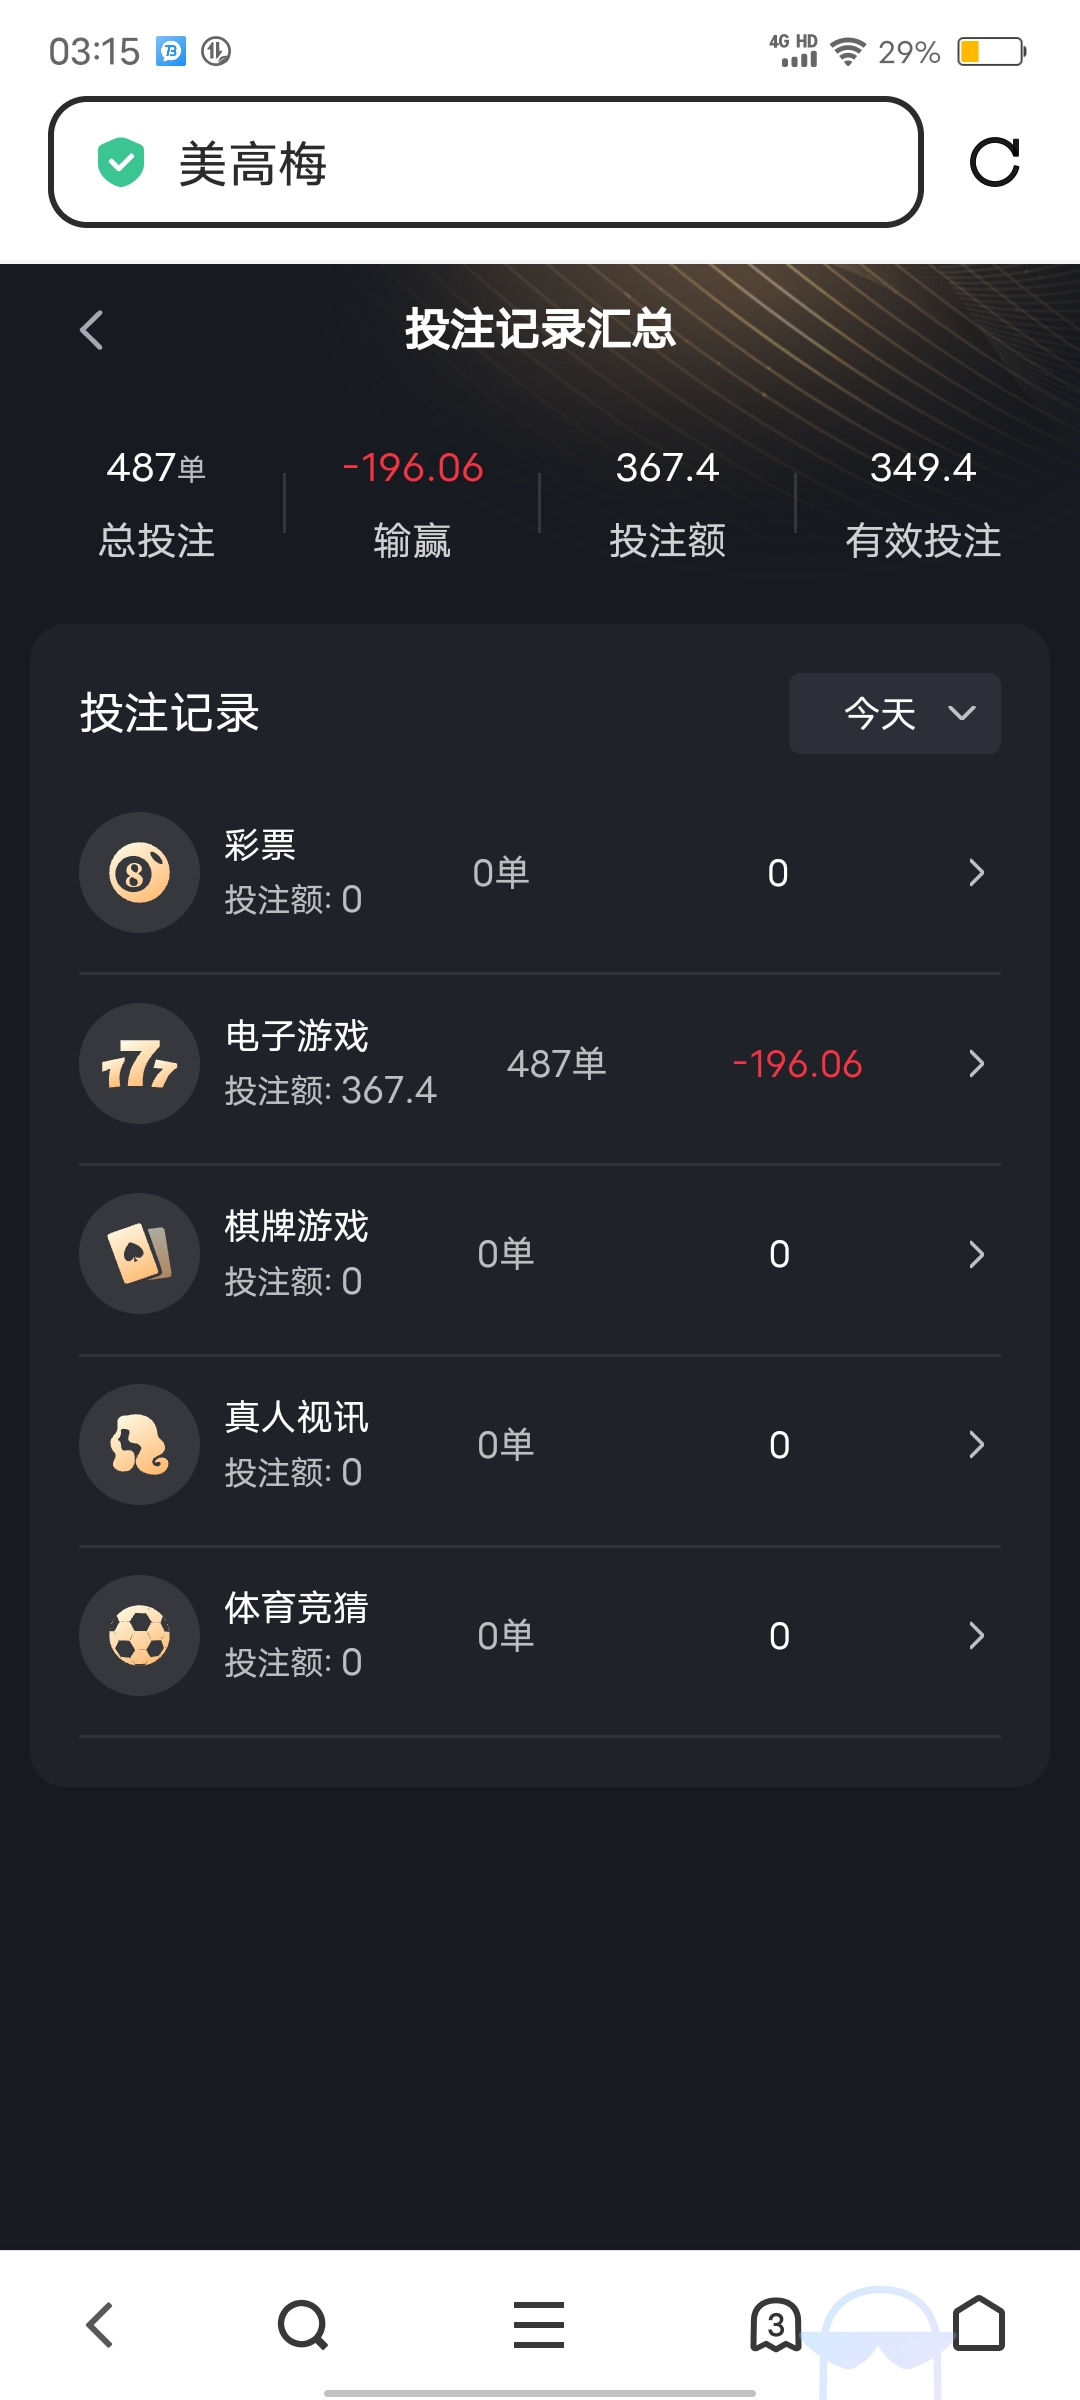Reload the page with refresh icon
The image size is (1080, 2400).
(x=994, y=162)
